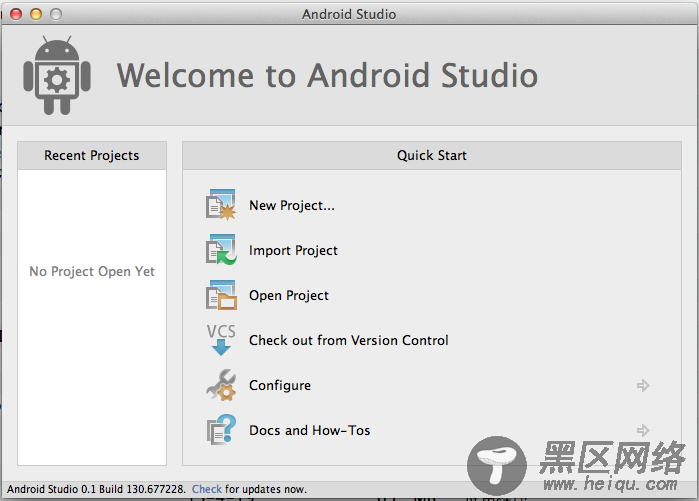Minimize the window with yellow button
This screenshot has height=501, width=699.
pos(36,14)
